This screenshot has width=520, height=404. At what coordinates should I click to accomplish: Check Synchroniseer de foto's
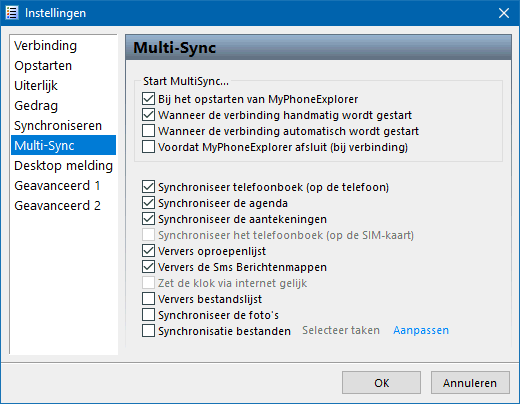148,315
